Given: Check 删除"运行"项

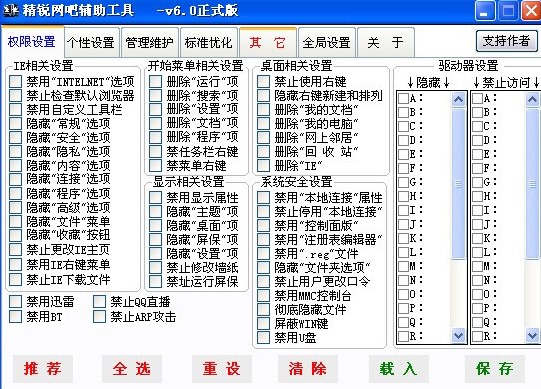Looking at the screenshot, I should pos(156,81).
